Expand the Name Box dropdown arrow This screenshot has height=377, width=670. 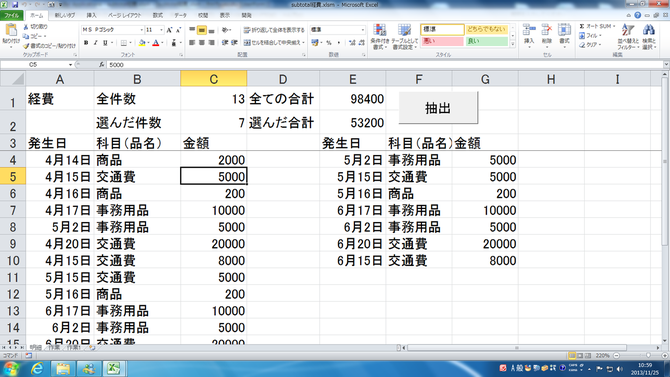(x=71, y=65)
